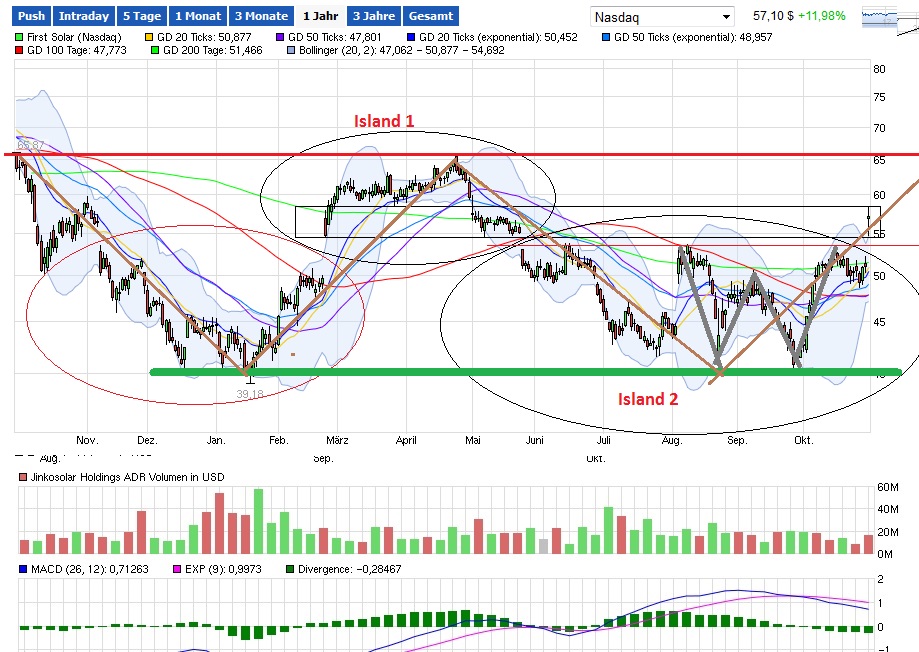
Task: Select the 5 Tage tab
Action: click(x=142, y=16)
